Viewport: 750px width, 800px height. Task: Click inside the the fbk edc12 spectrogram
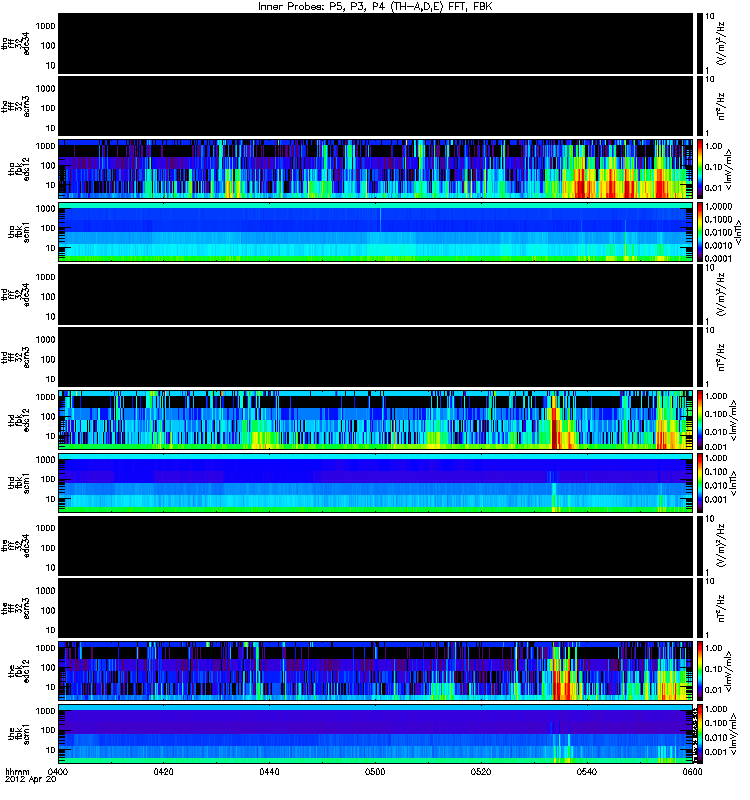pyautogui.click(x=375, y=671)
